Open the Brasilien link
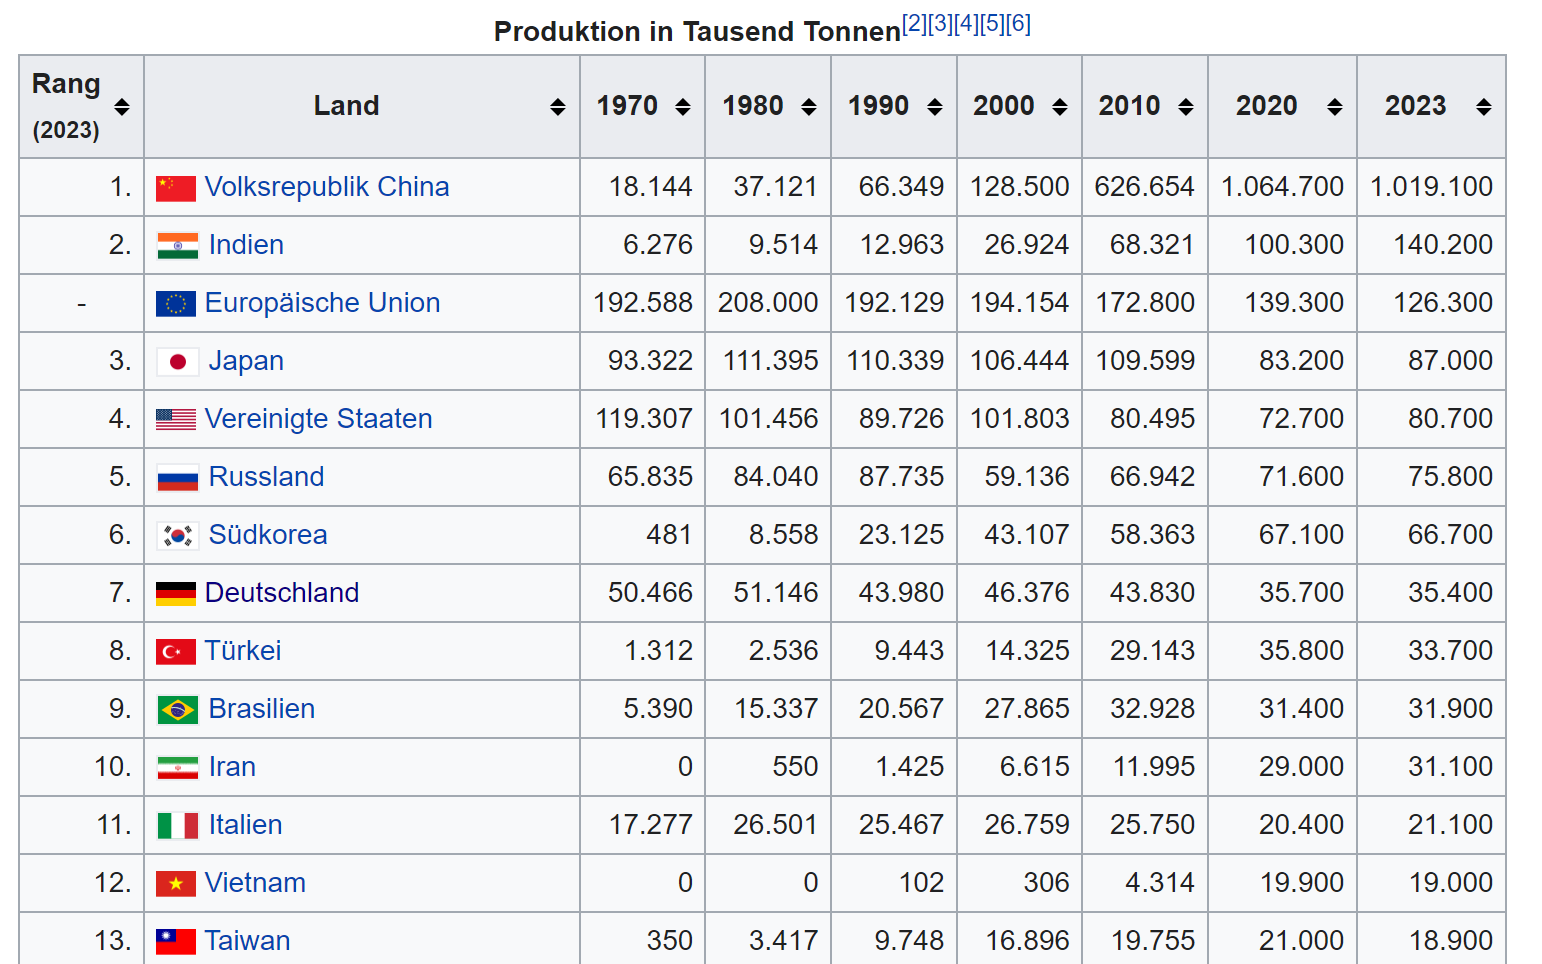The image size is (1542, 964). (x=262, y=709)
